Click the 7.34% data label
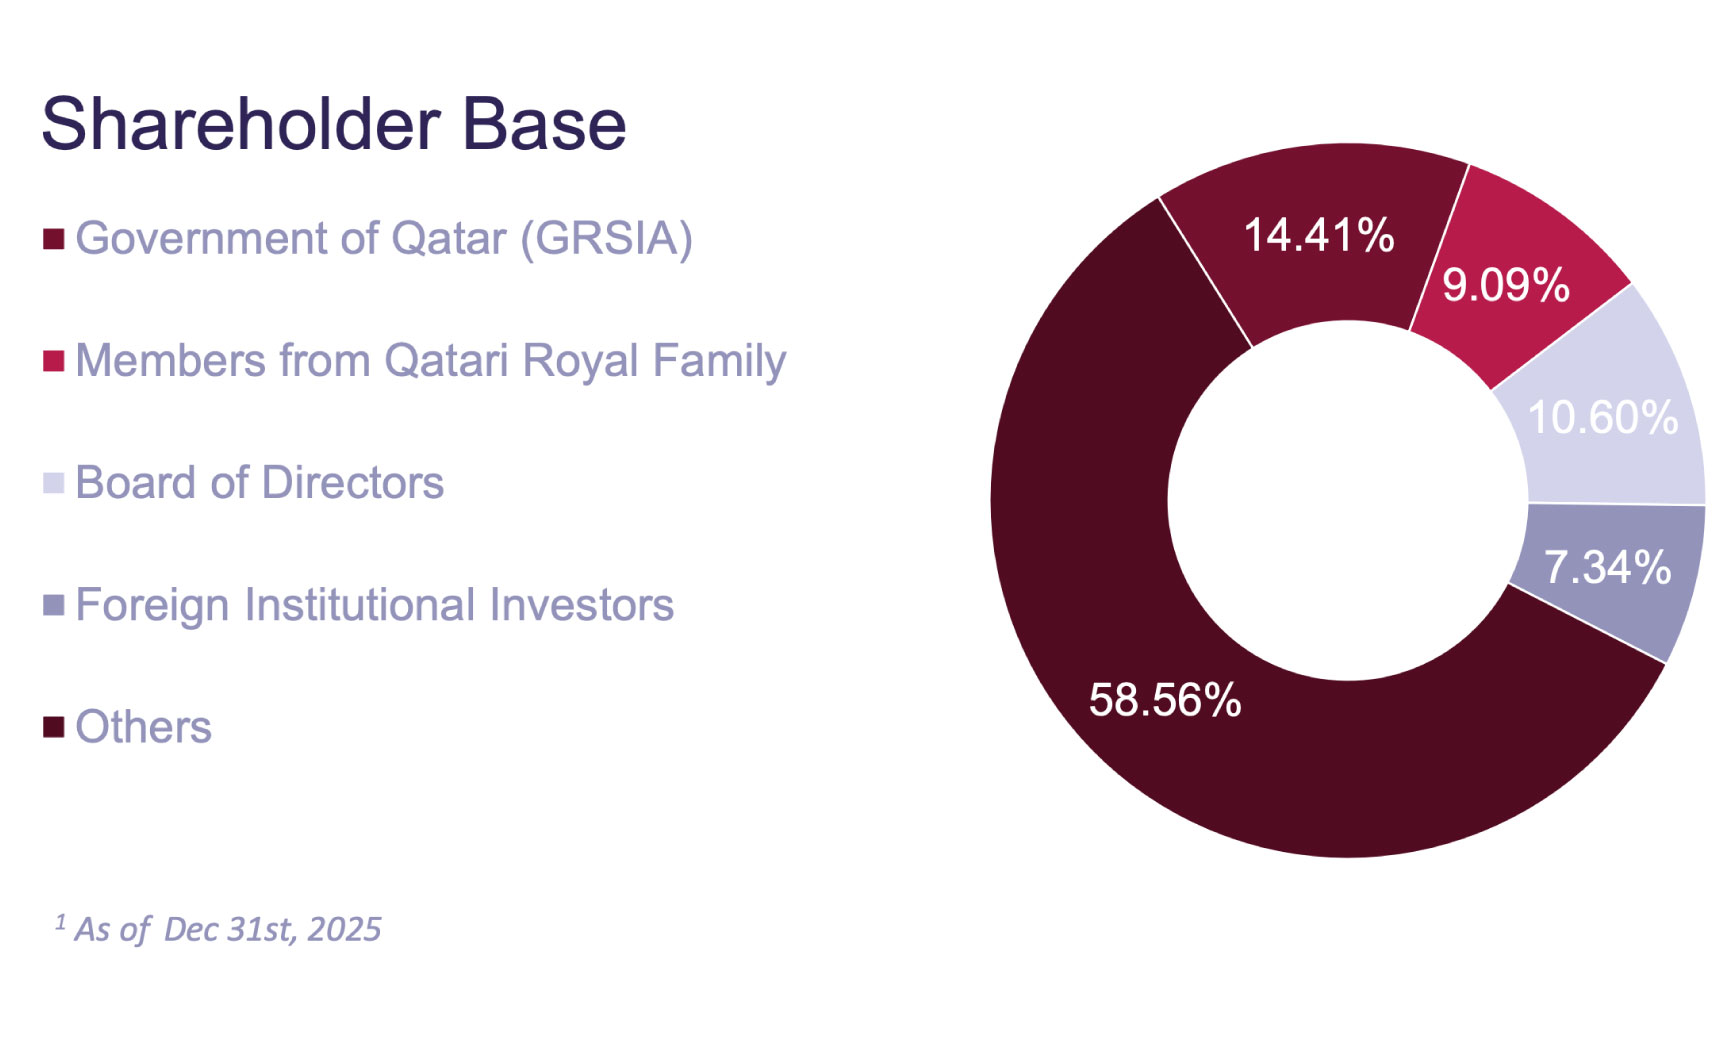The width and height of the screenshot is (1735, 1042). point(1607,568)
